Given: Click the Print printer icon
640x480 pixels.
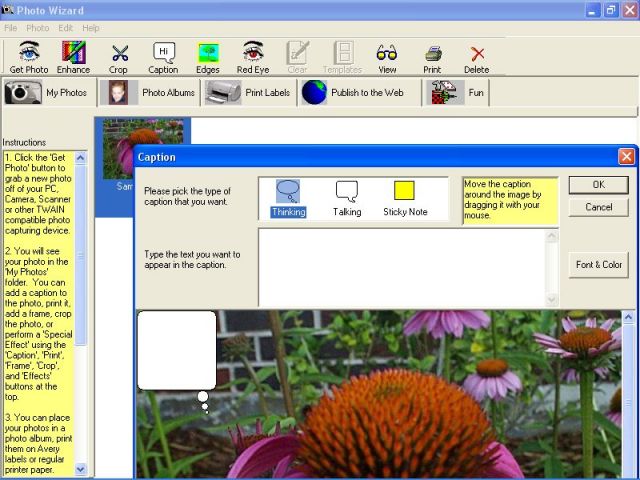Looking at the screenshot, I should tap(432, 59).
